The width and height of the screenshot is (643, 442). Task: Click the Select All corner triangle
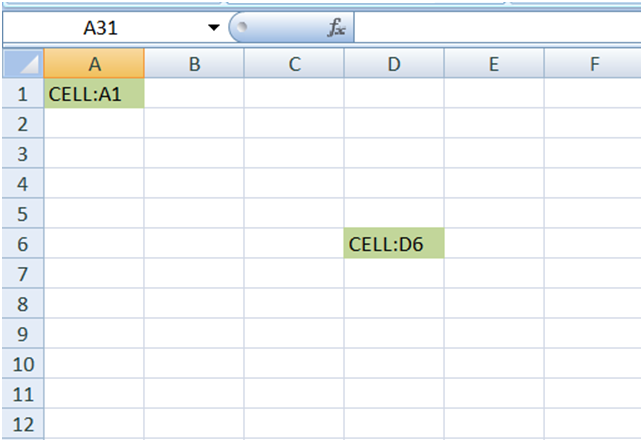(24, 64)
